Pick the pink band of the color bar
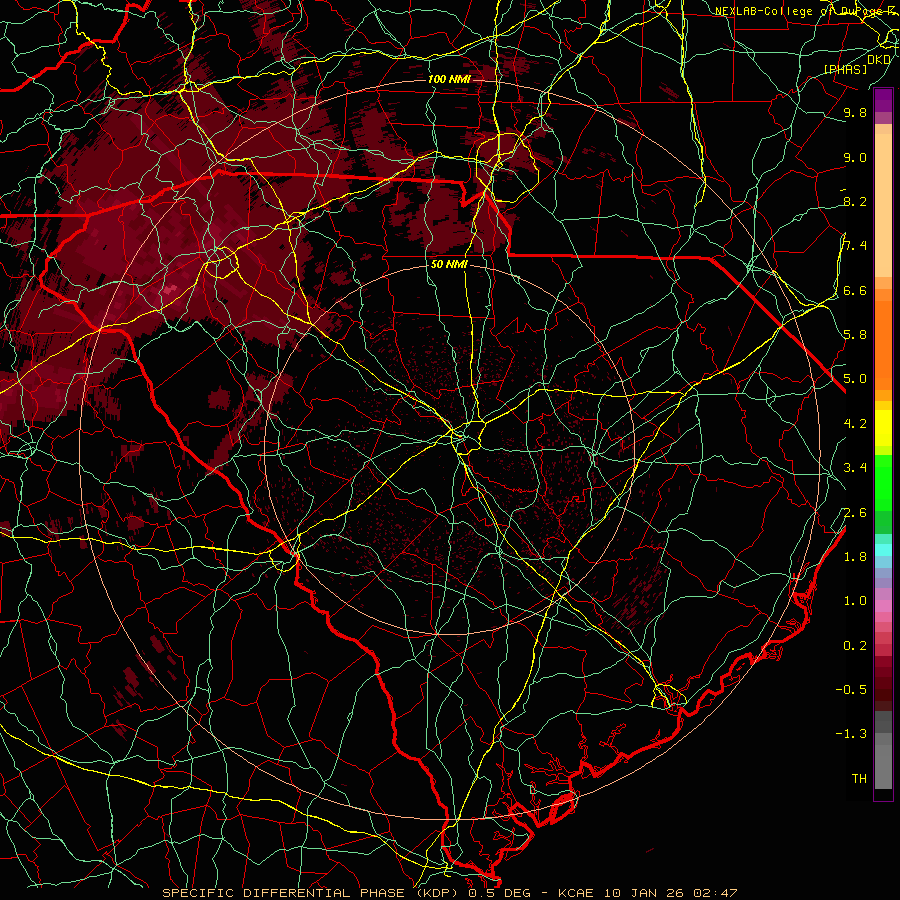 pyautogui.click(x=883, y=606)
